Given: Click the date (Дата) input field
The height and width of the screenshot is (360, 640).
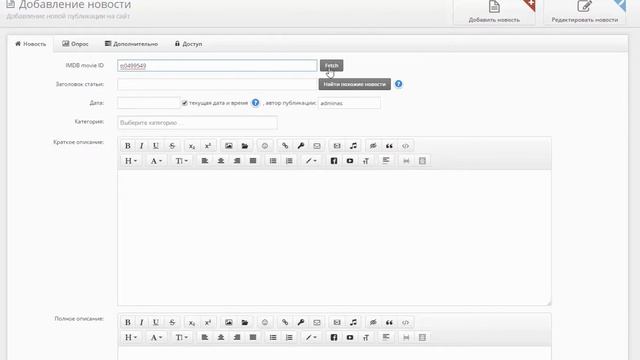Looking at the screenshot, I should 149,103.
